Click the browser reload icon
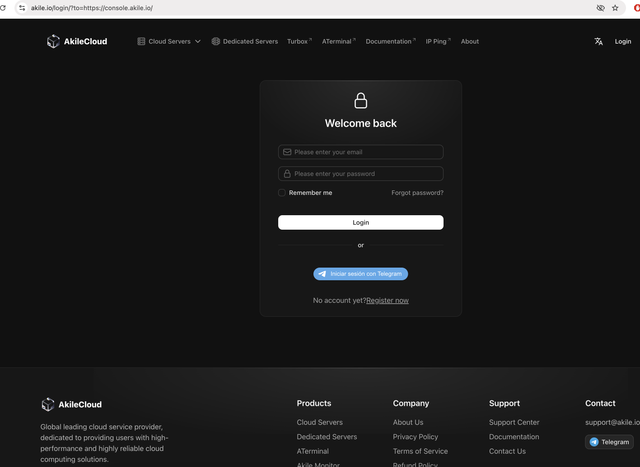Screen dimensions: 640x467 [3, 8]
